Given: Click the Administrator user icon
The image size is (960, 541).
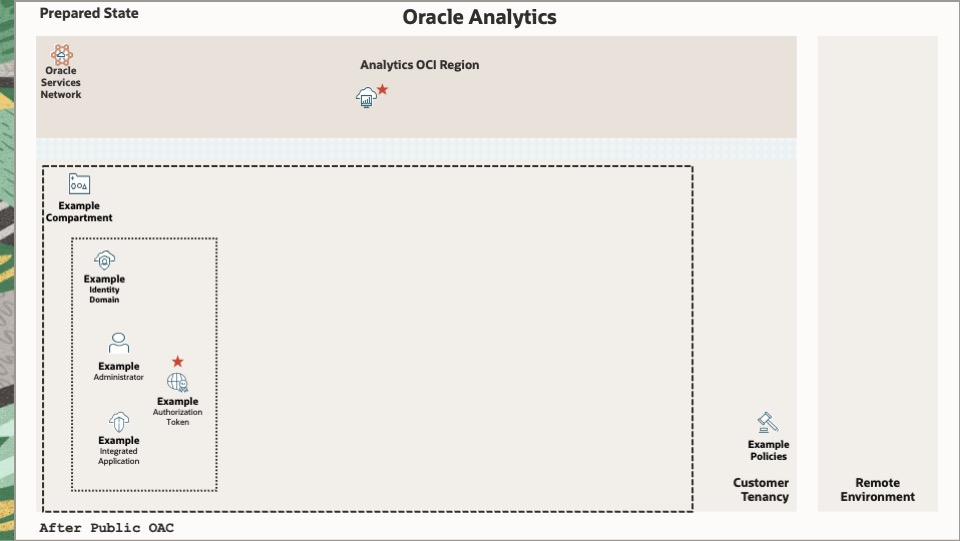Looking at the screenshot, I should (119, 343).
